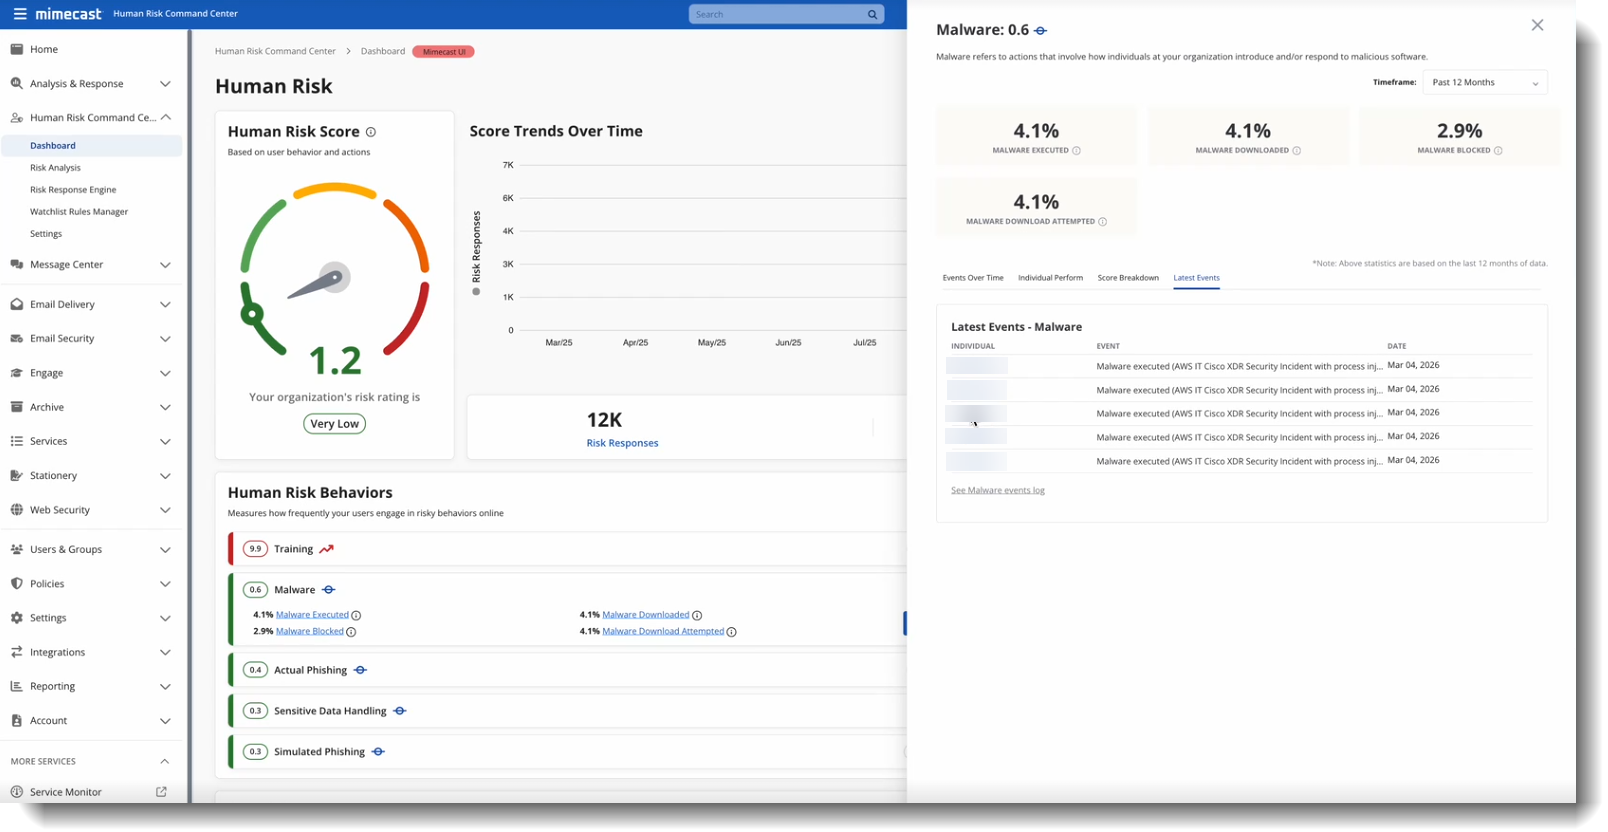Click info icon next to Malware Executed tile

pyautogui.click(x=1076, y=151)
